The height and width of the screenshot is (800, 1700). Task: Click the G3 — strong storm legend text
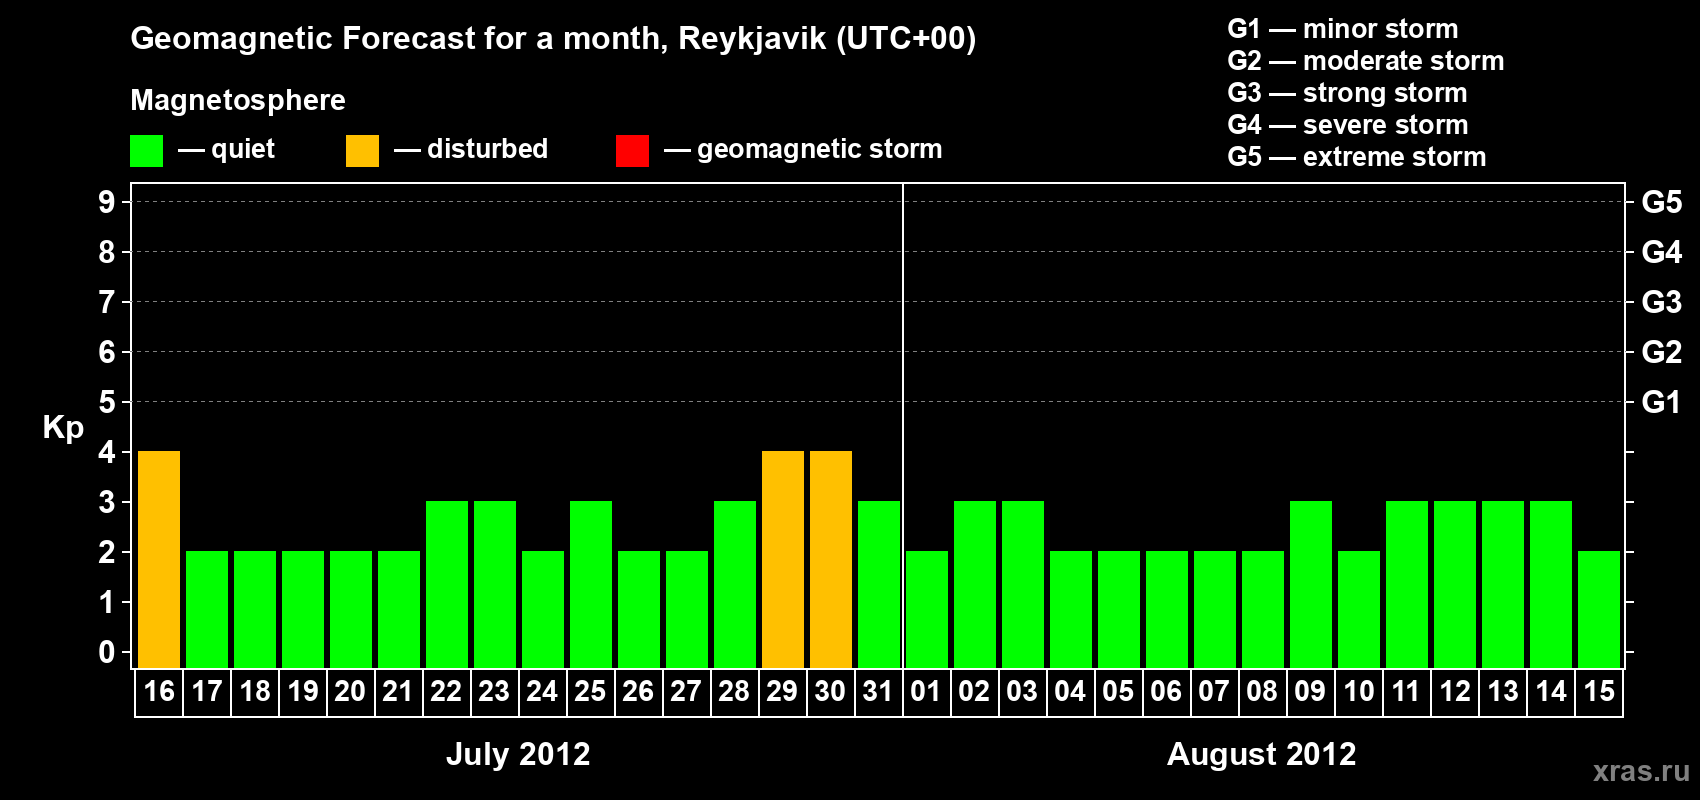pos(1348,93)
